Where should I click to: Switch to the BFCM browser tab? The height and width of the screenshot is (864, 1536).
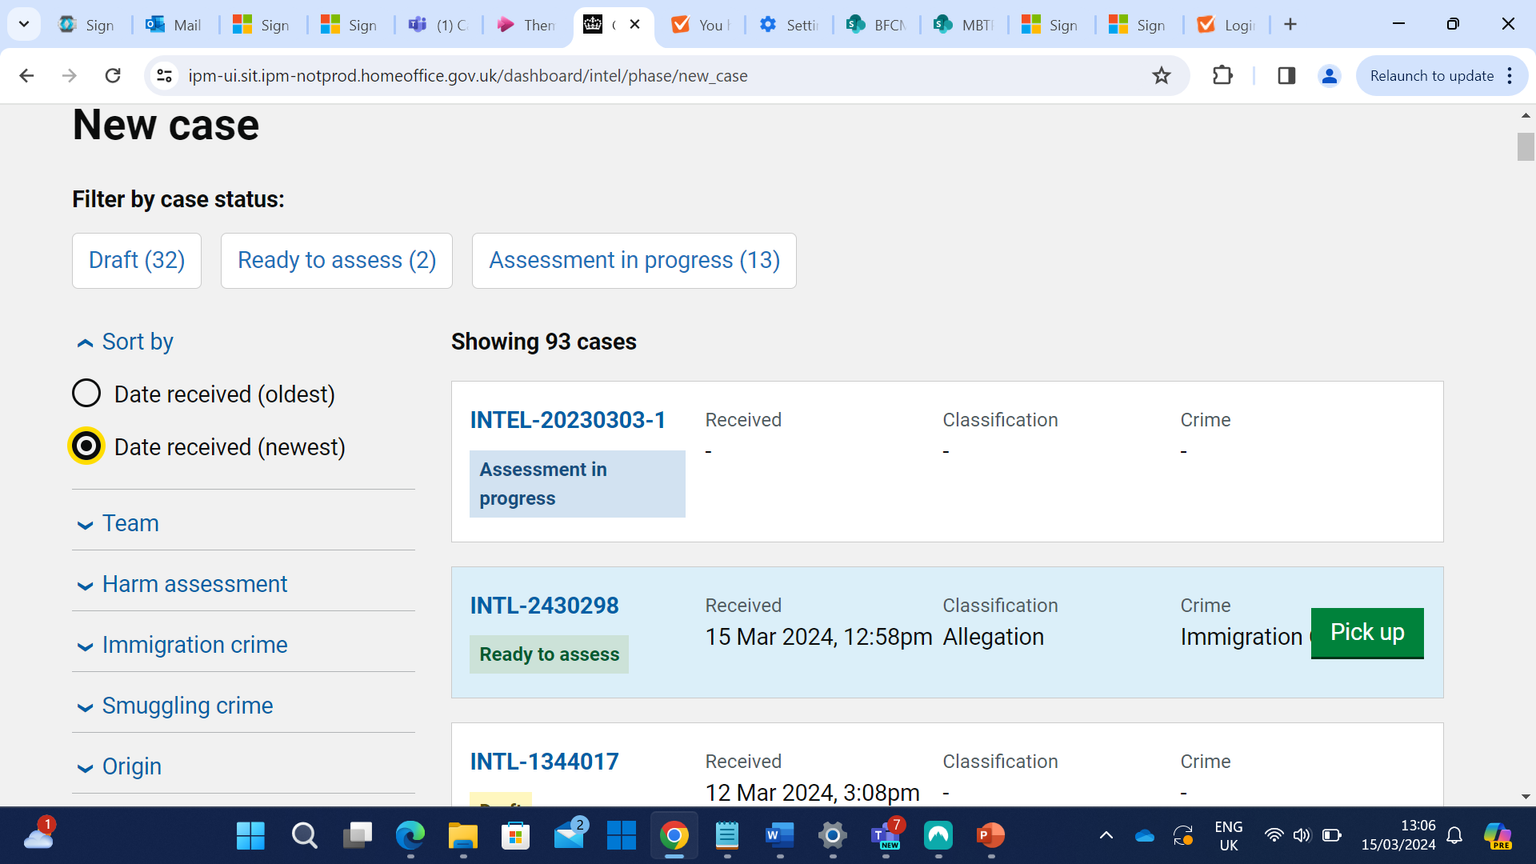[x=876, y=24]
